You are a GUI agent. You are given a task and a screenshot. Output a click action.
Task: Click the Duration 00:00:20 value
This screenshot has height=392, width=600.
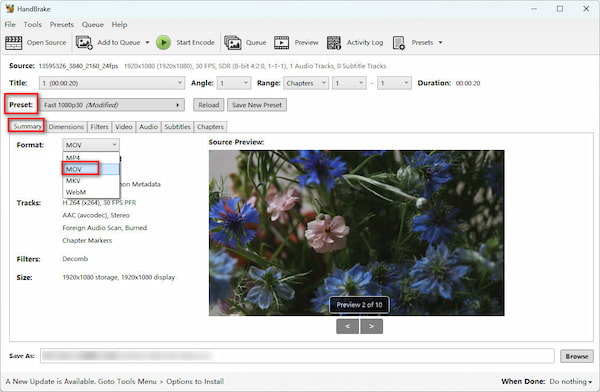(468, 83)
